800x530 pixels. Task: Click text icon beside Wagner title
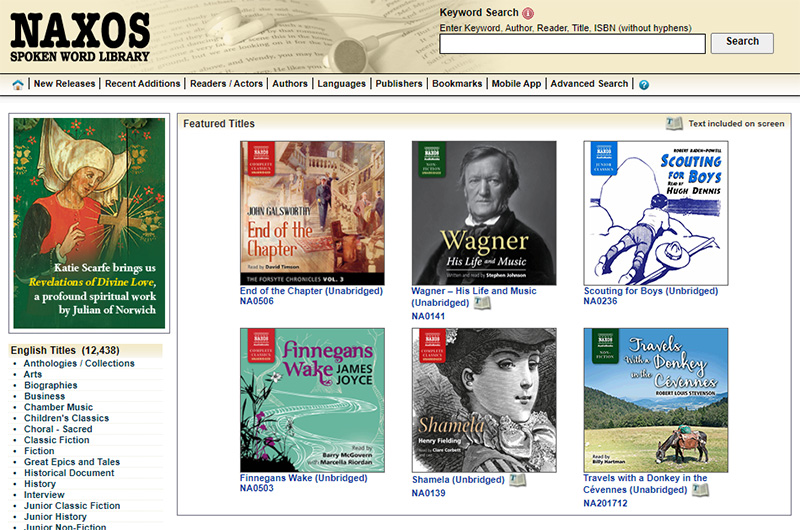(x=483, y=303)
